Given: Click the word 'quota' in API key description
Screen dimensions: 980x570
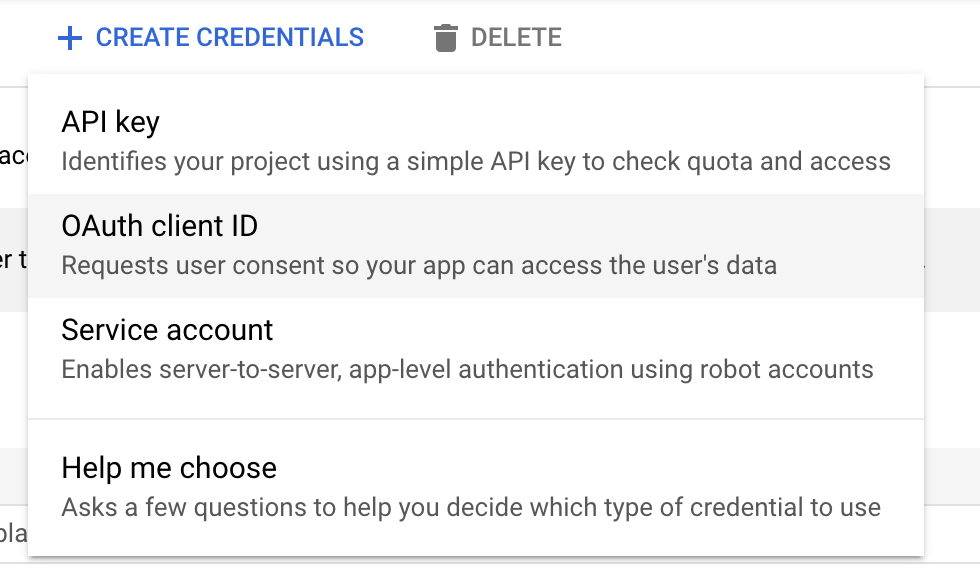Looking at the screenshot, I should [x=719, y=162].
